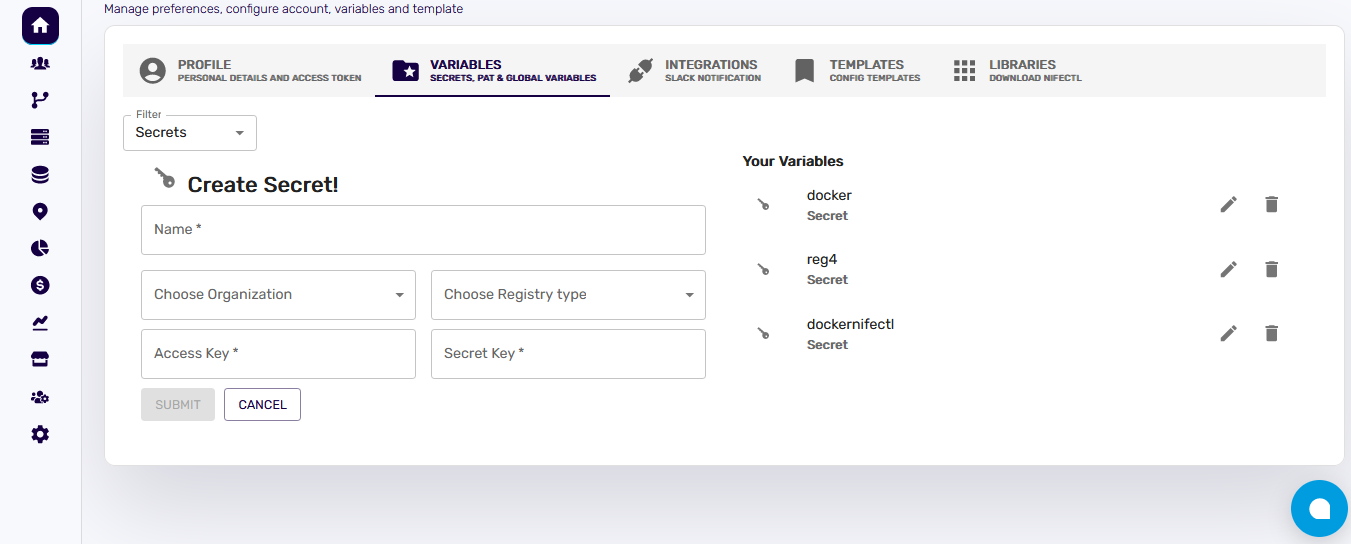Delete the dockernifectl secret
Viewport: 1351px width, 544px height.
1271,333
